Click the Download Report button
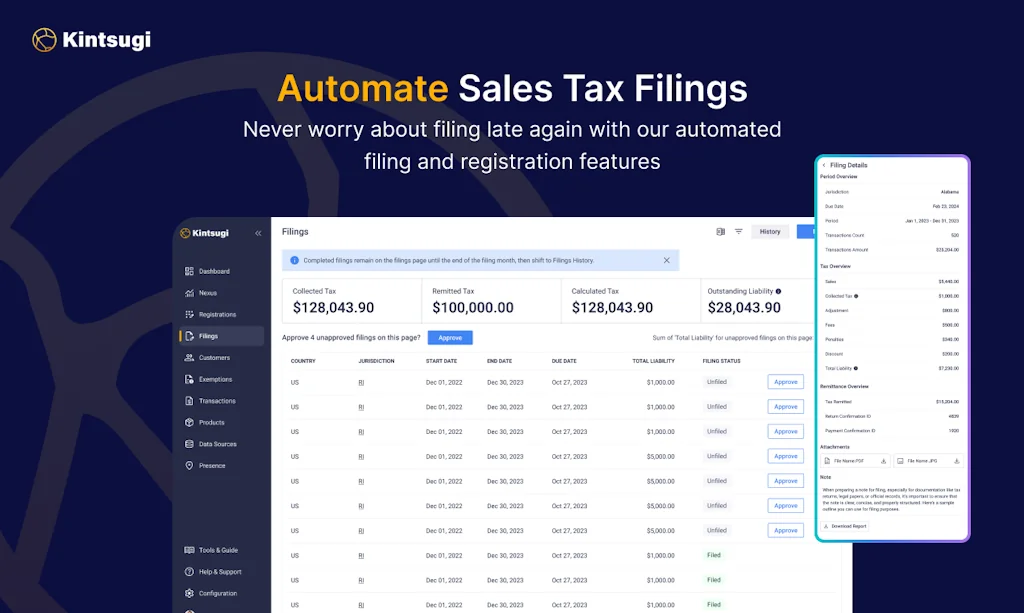 click(x=845, y=526)
